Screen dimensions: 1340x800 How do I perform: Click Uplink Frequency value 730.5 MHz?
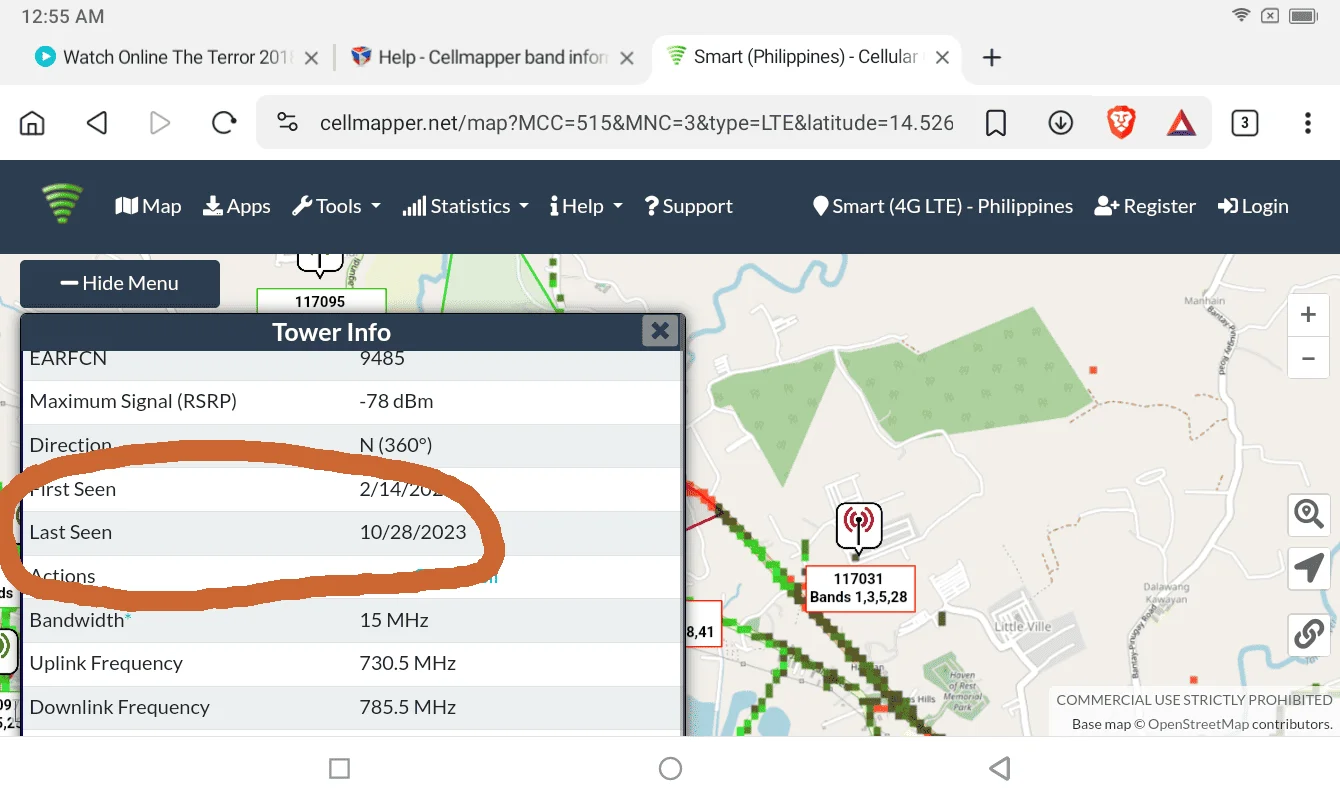point(408,663)
